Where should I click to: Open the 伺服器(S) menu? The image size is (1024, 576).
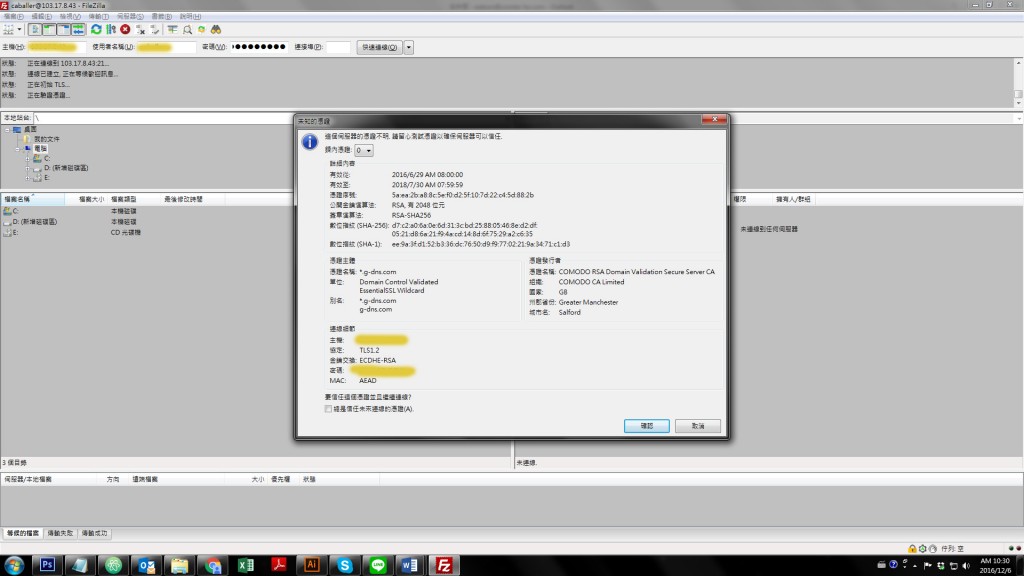(130, 16)
